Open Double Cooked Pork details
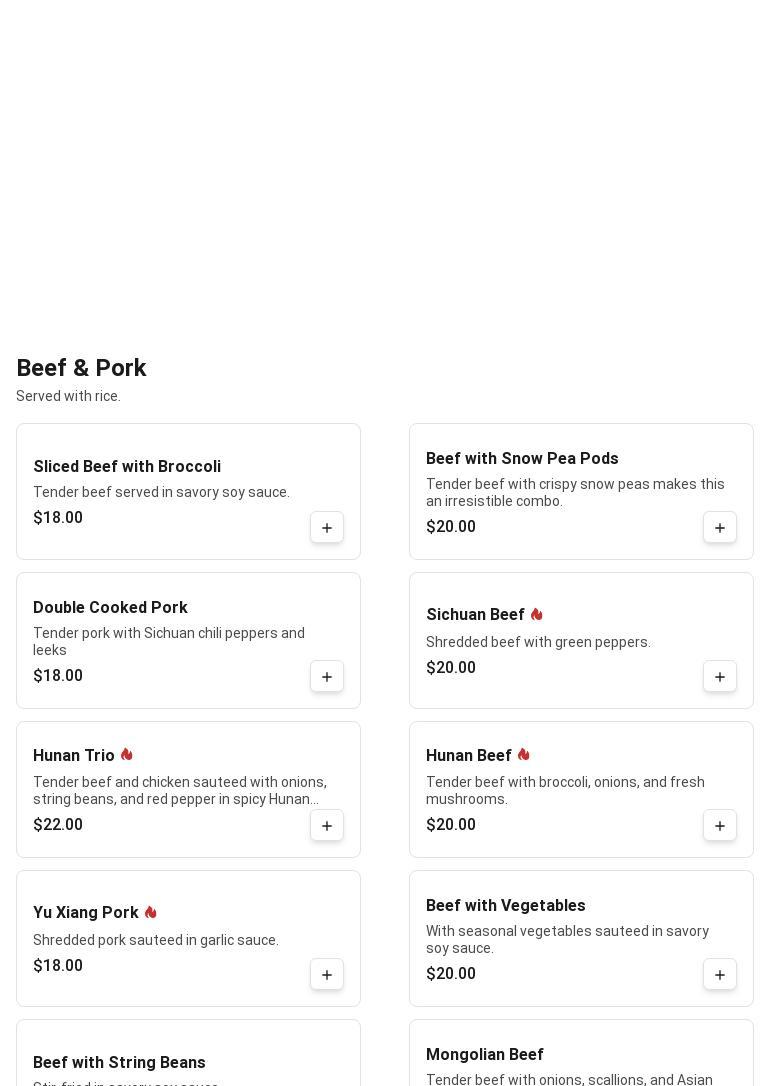 coord(110,608)
